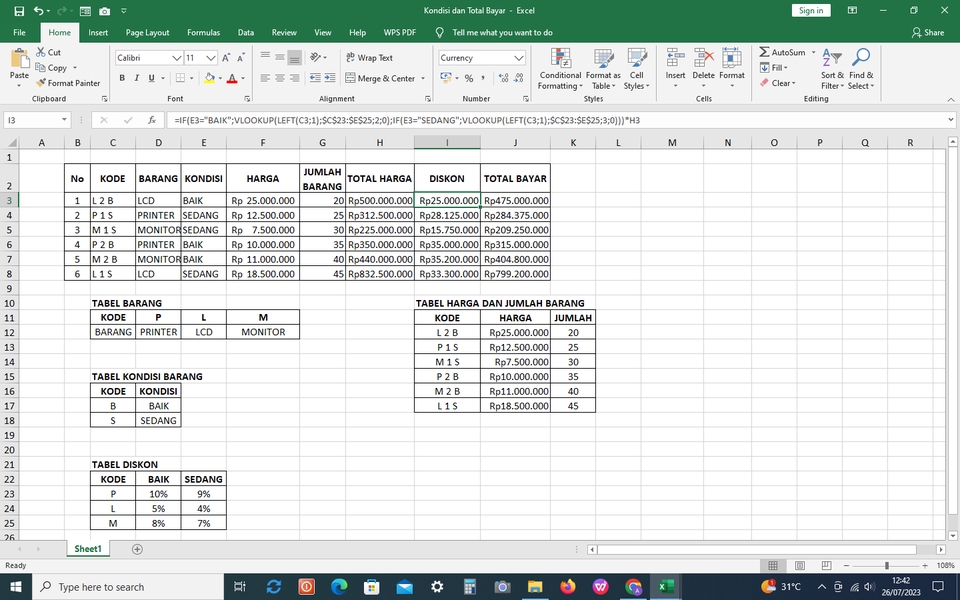Toggle Wrap Text
Screen dimensions: 960x600
tap(369, 58)
